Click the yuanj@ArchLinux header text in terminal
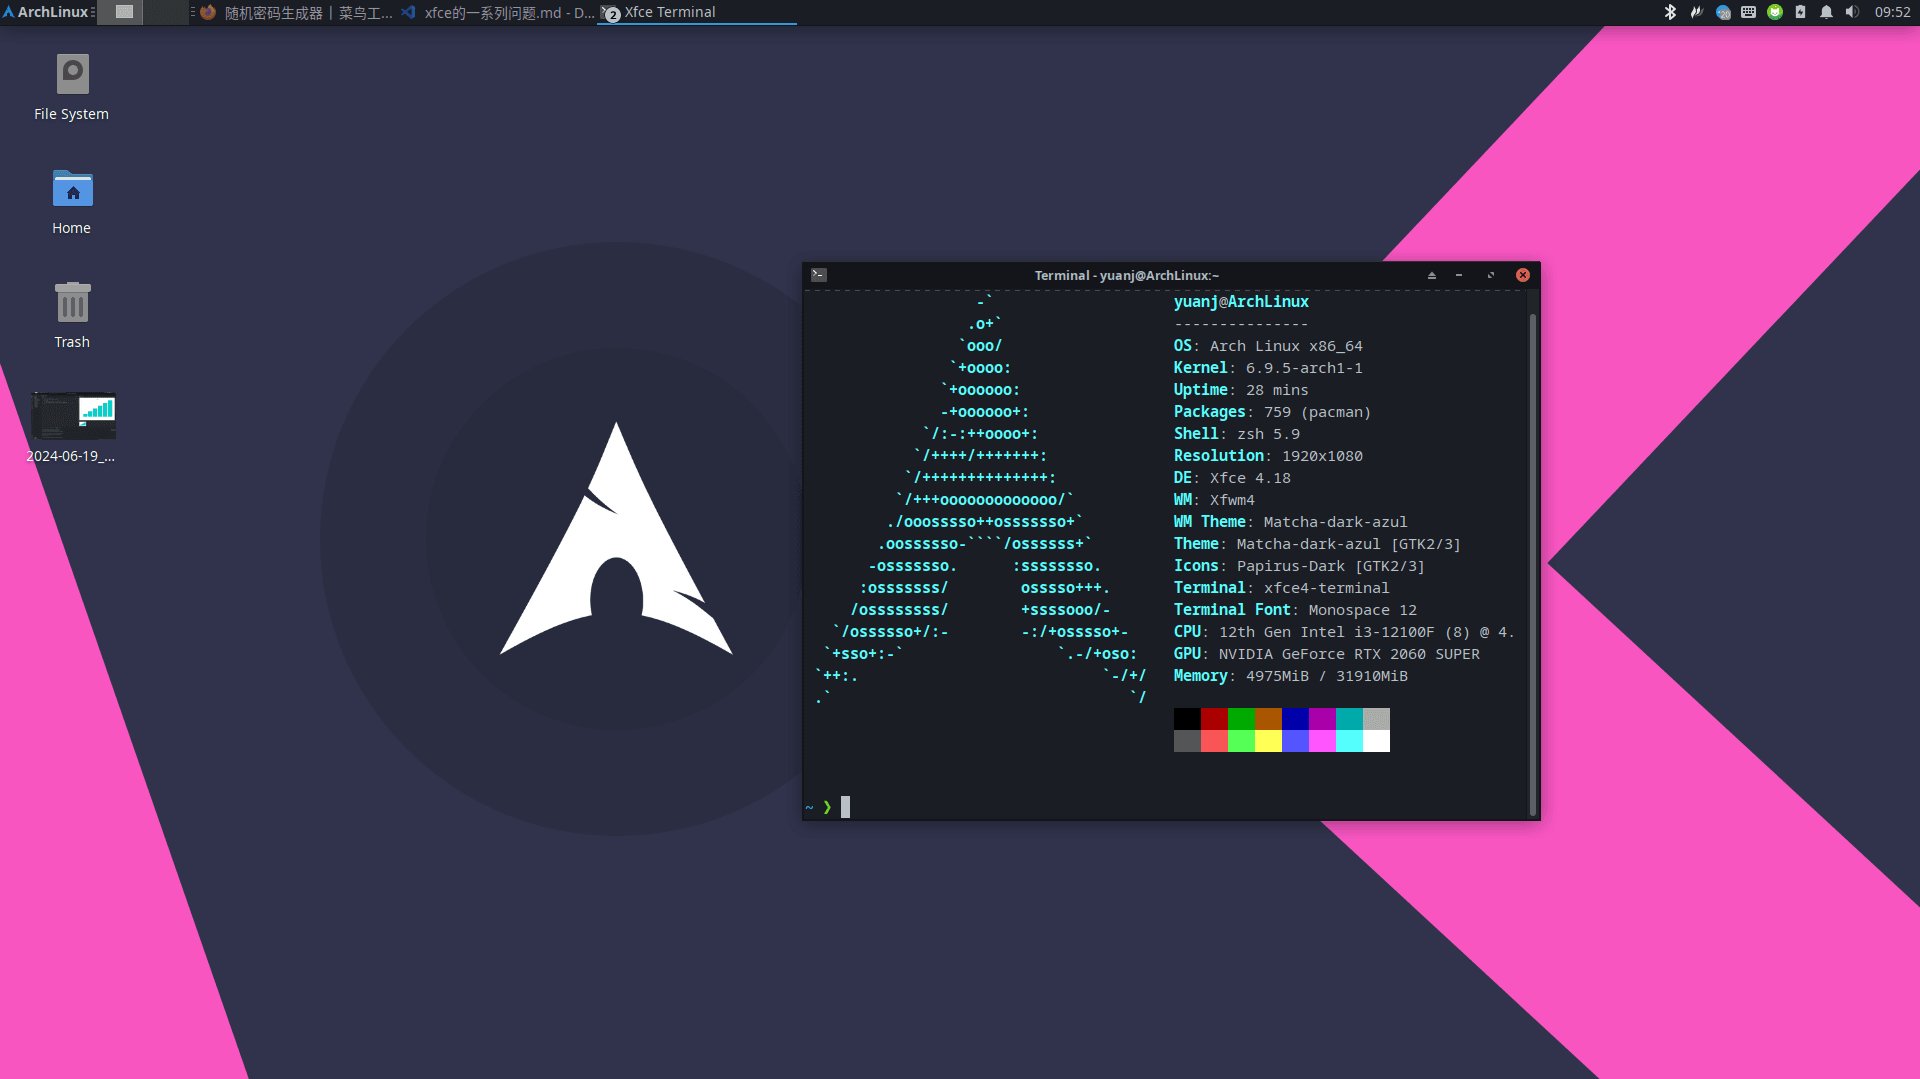The width and height of the screenshot is (1920, 1079). tap(1241, 302)
